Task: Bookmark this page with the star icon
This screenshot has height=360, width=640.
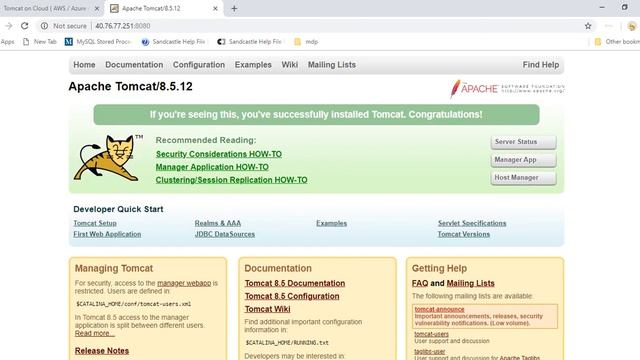Action: [x=588, y=26]
